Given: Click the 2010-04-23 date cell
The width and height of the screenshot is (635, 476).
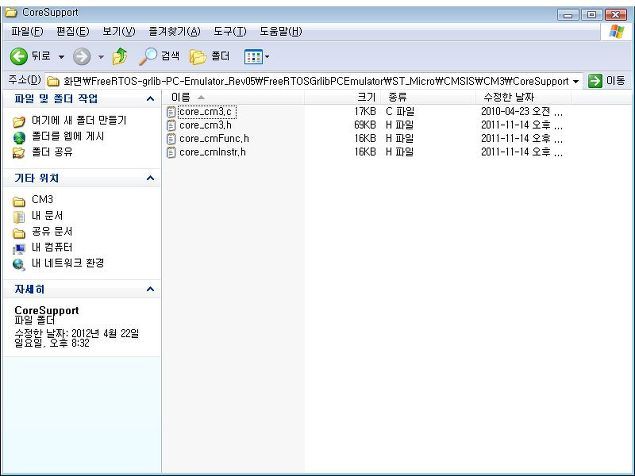Looking at the screenshot, I should (x=522, y=111).
